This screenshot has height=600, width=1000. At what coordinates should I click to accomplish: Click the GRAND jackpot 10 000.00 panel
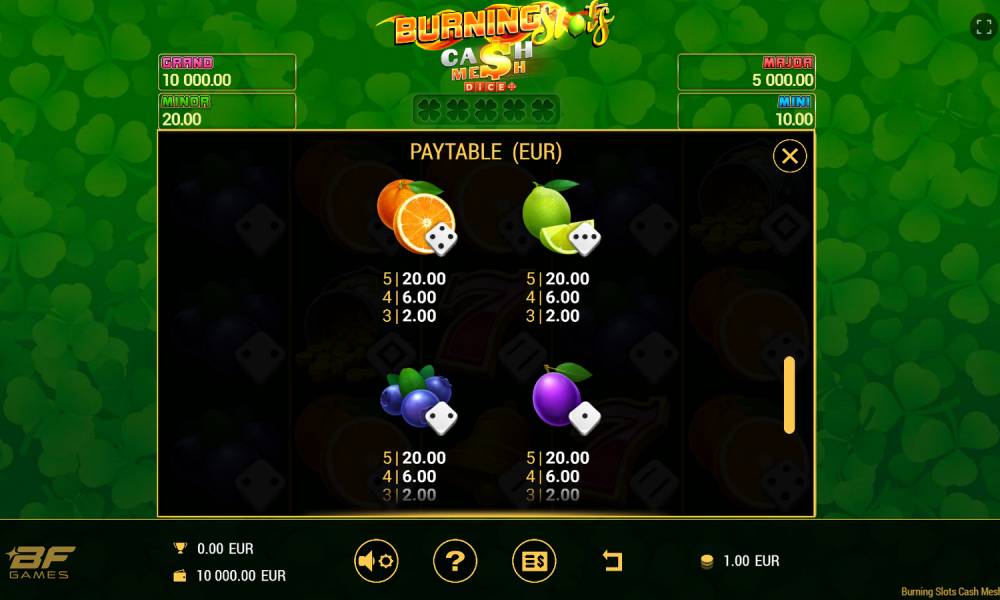coord(226,72)
